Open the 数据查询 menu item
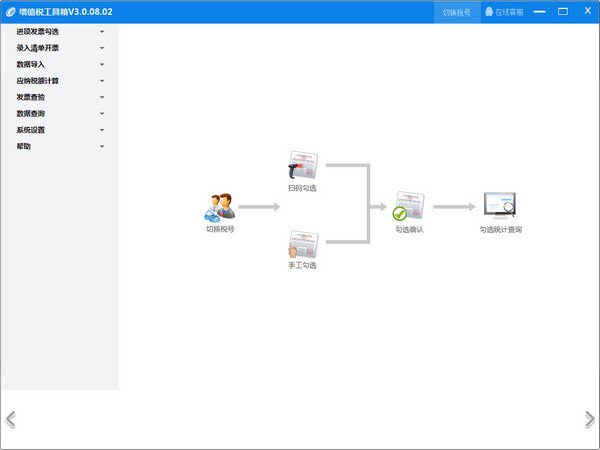This screenshot has height=450, width=600. tap(31, 114)
